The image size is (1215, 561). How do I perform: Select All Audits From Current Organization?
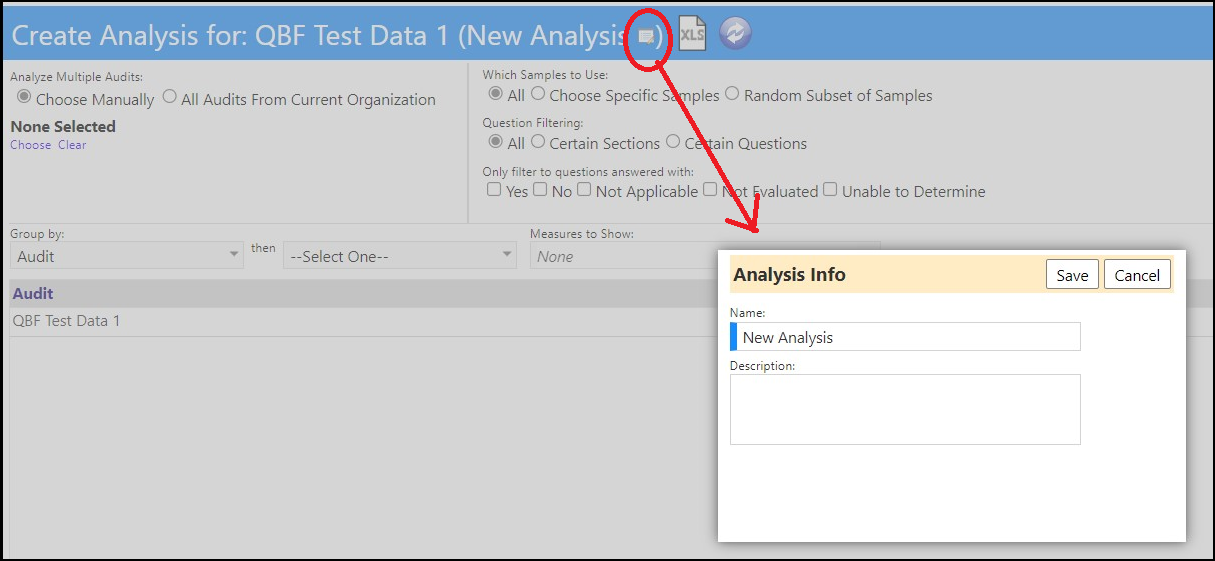169,97
